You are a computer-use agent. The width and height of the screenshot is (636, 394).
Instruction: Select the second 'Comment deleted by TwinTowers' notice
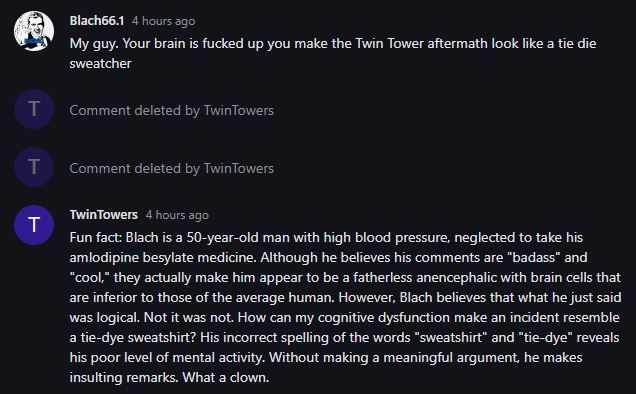172,168
